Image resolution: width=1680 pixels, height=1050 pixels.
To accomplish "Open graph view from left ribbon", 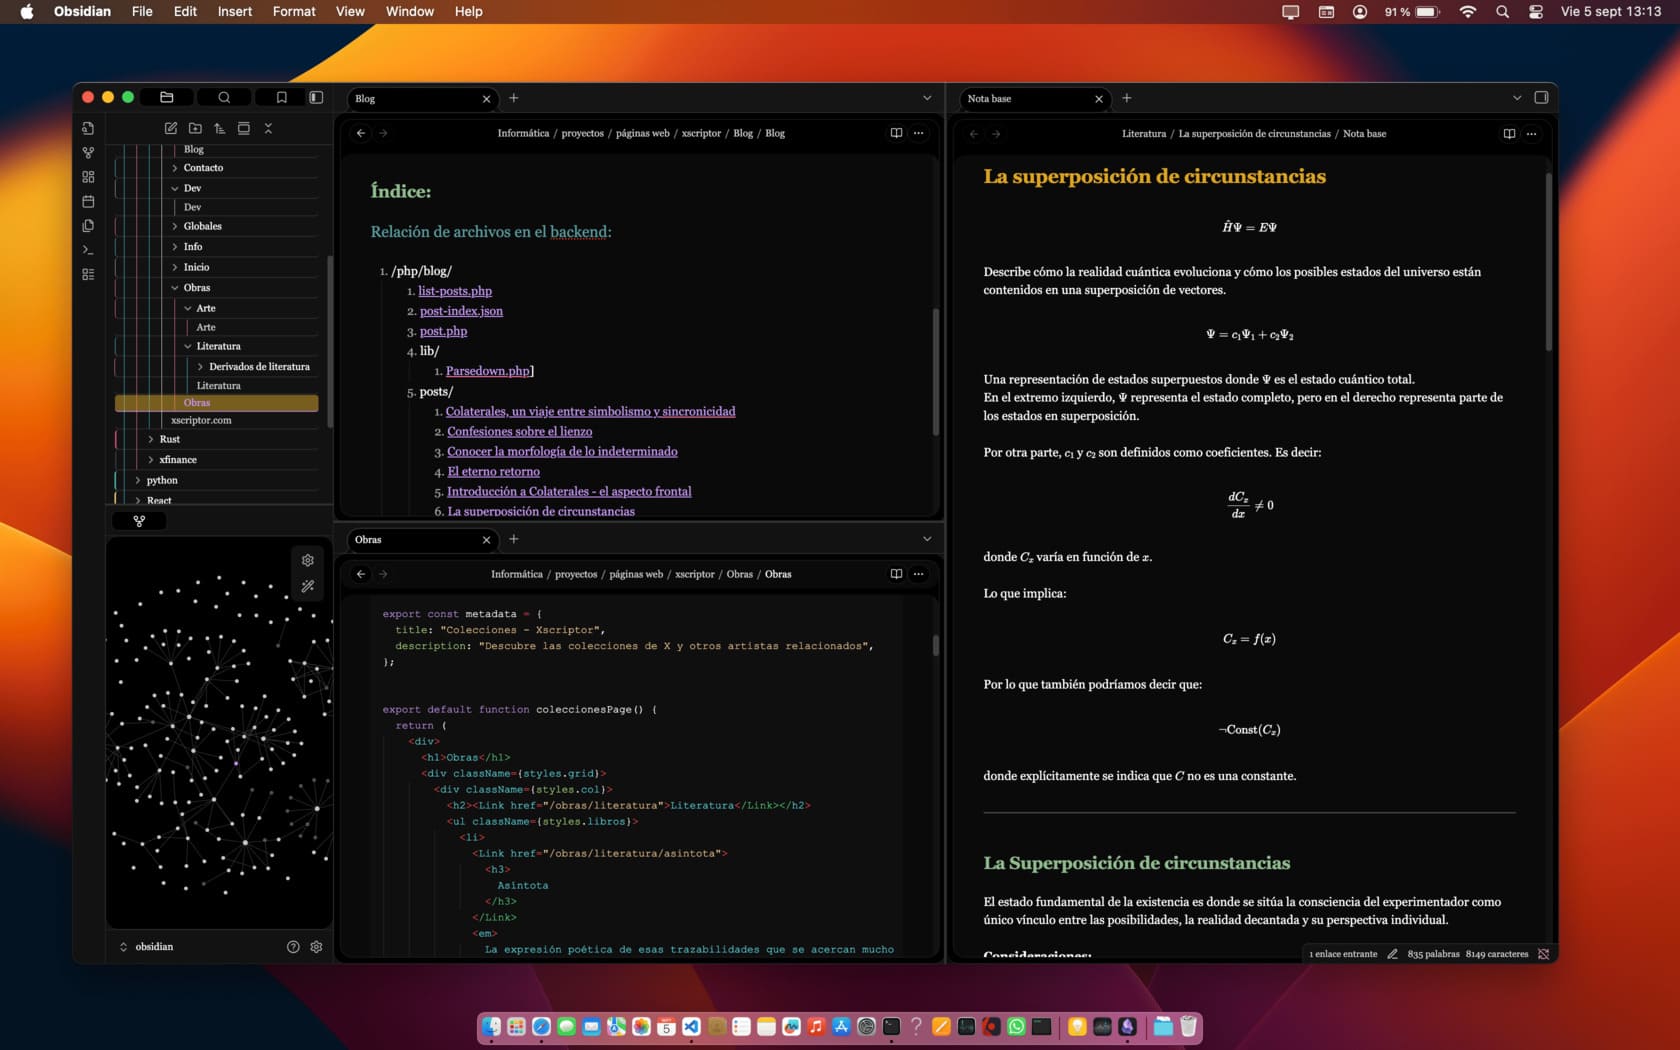I will coord(88,153).
